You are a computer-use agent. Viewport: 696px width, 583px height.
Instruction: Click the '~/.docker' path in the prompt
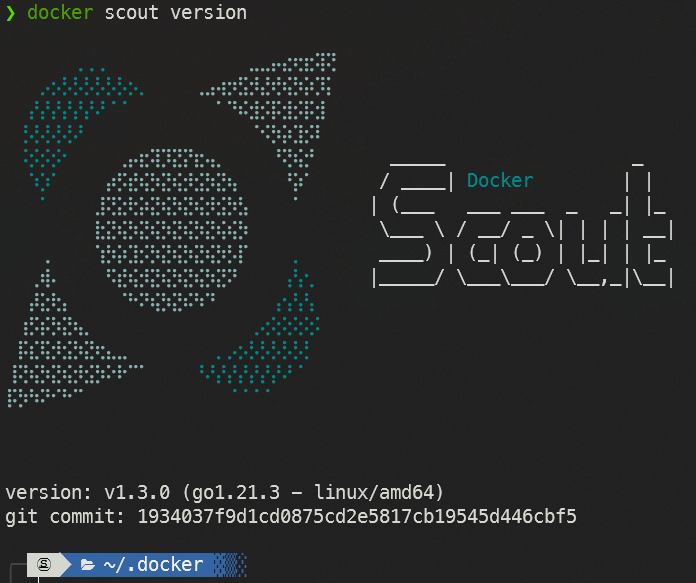tap(153, 564)
